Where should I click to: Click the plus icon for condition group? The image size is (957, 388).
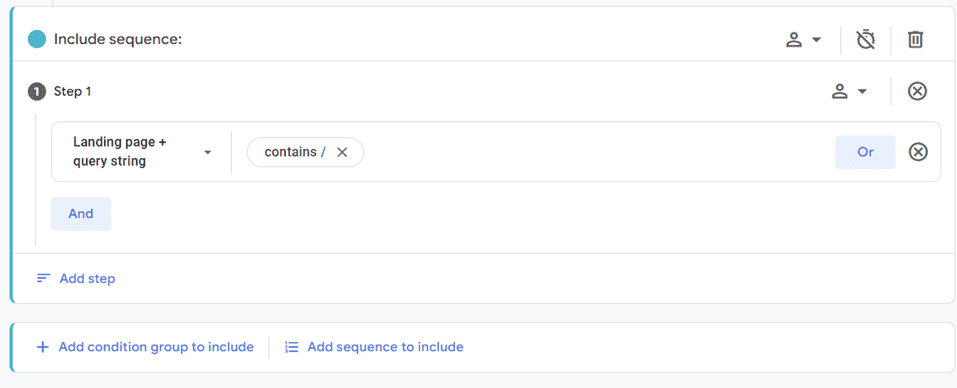click(x=42, y=347)
